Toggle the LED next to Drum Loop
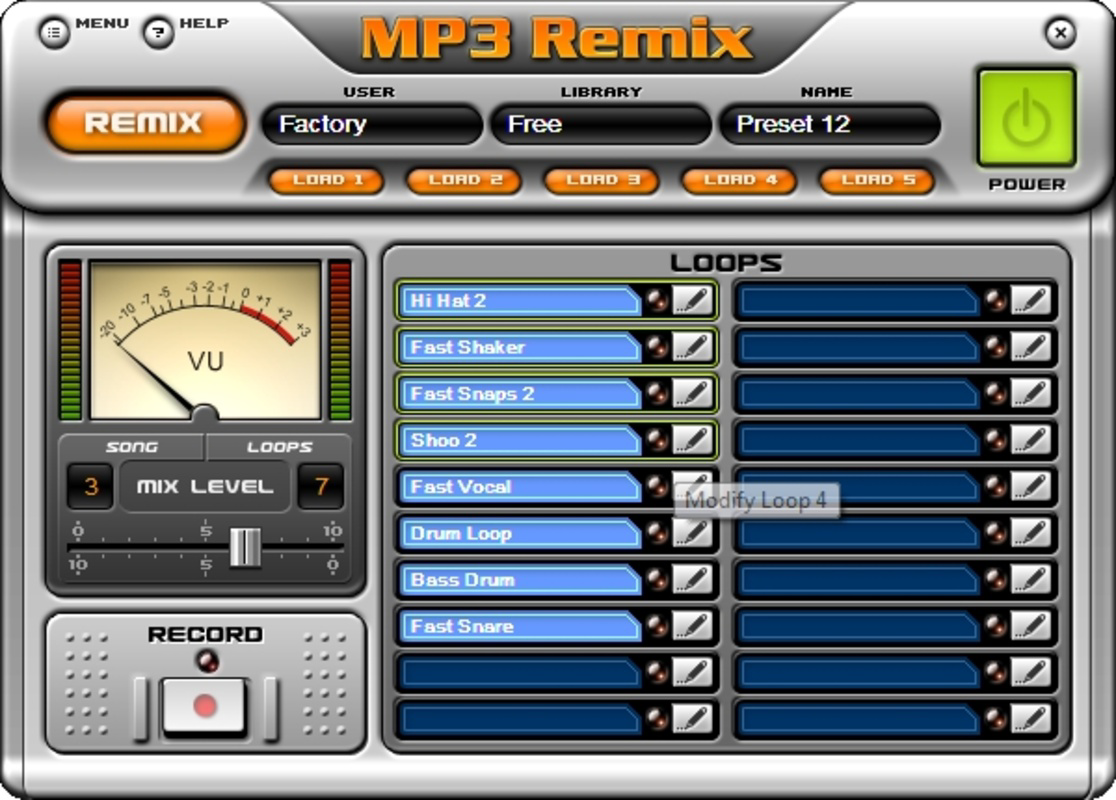The image size is (1116, 800). pyautogui.click(x=657, y=533)
